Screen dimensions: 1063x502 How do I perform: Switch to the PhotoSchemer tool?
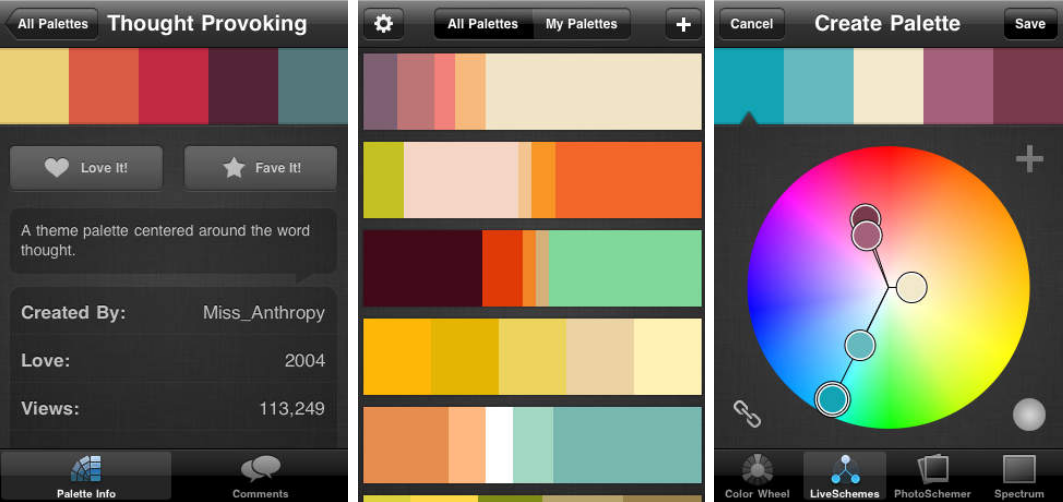(x=932, y=476)
